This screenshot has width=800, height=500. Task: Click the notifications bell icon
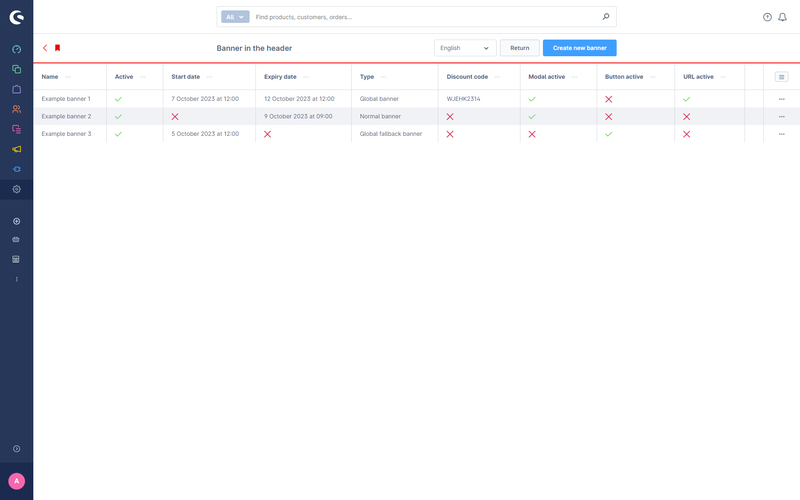[782, 17]
